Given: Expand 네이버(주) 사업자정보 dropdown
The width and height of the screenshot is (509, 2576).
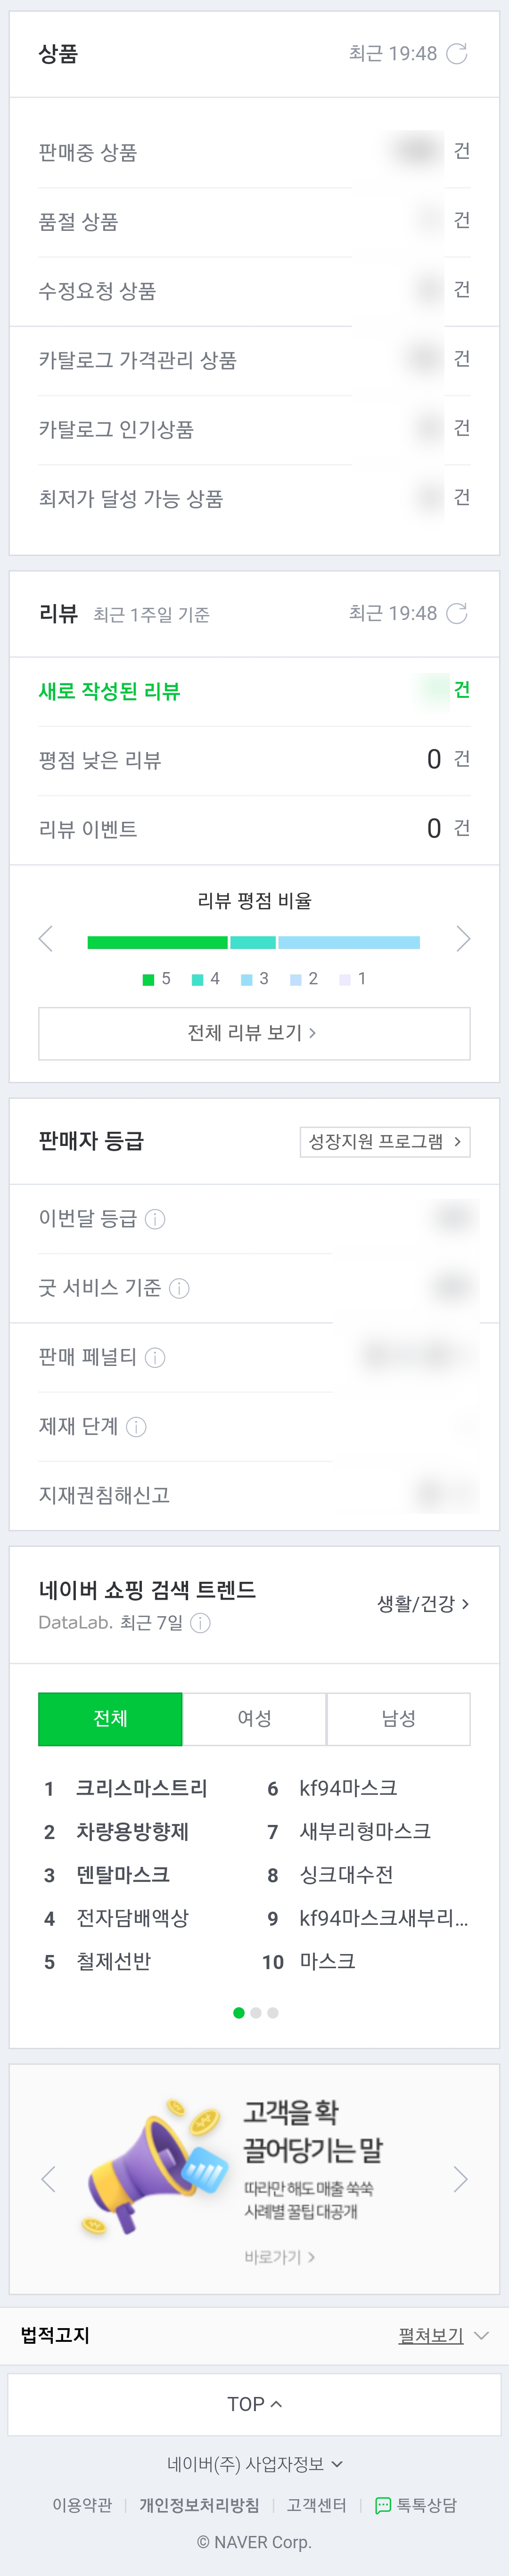Looking at the screenshot, I should (254, 2464).
